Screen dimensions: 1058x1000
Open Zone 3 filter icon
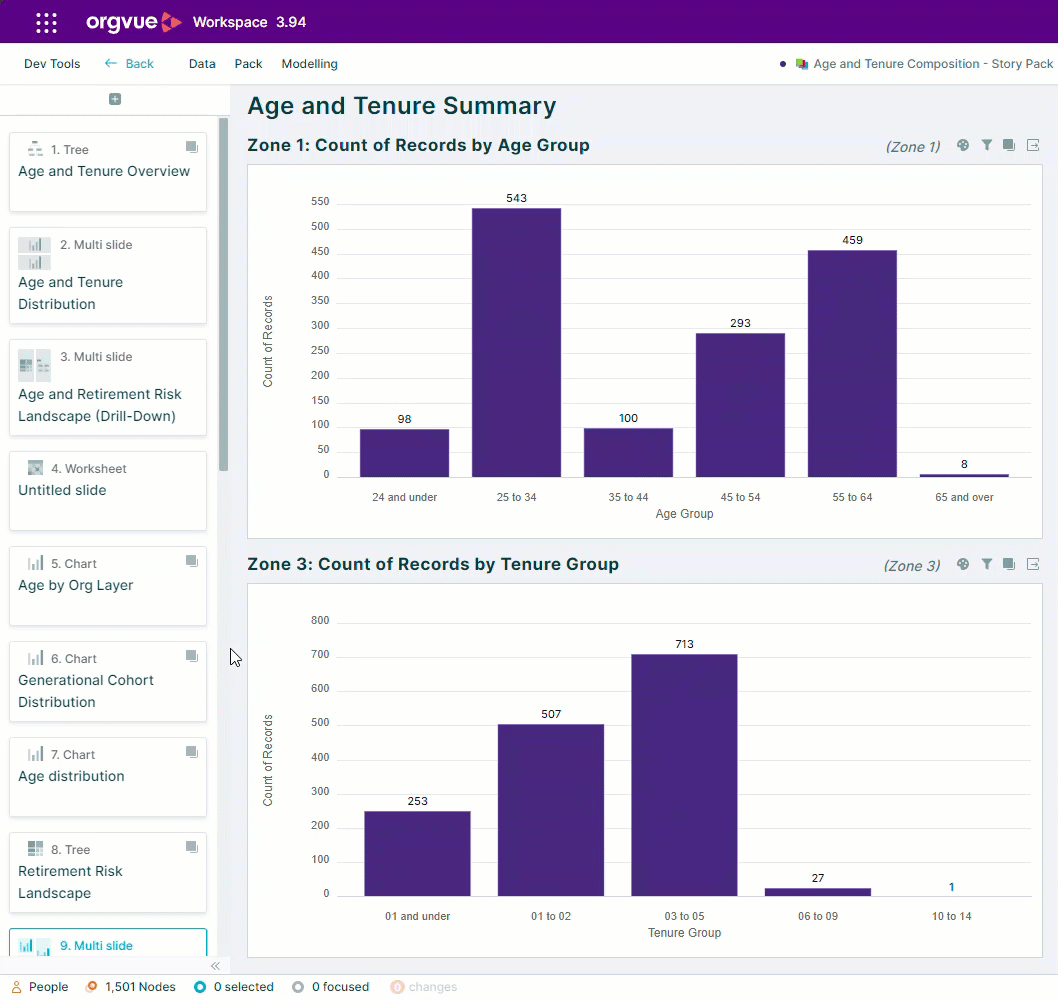coord(986,564)
